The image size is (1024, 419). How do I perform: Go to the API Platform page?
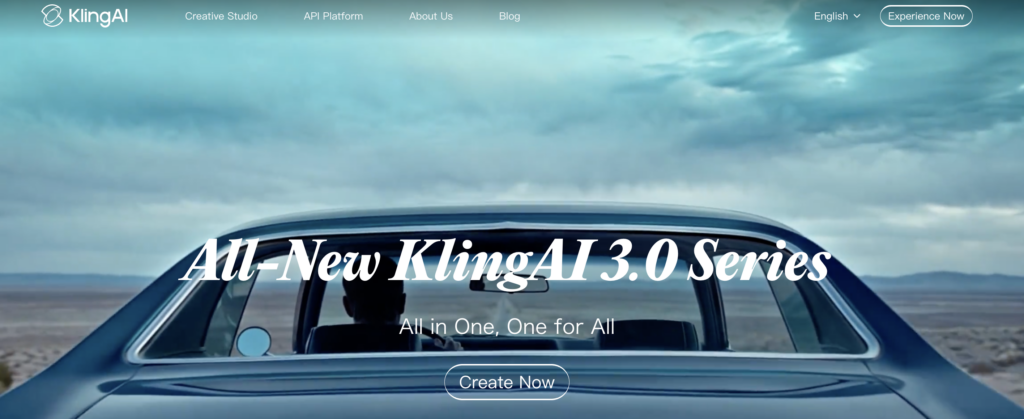click(x=333, y=16)
